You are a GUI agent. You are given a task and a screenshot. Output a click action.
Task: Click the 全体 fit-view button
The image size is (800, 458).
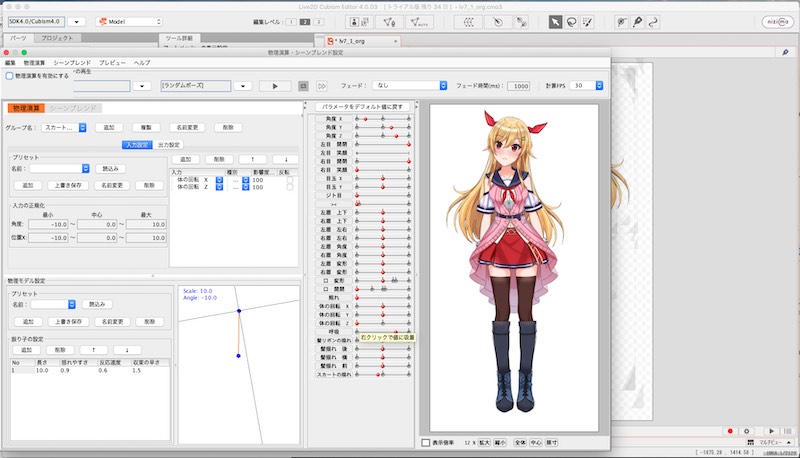pyautogui.click(x=520, y=443)
